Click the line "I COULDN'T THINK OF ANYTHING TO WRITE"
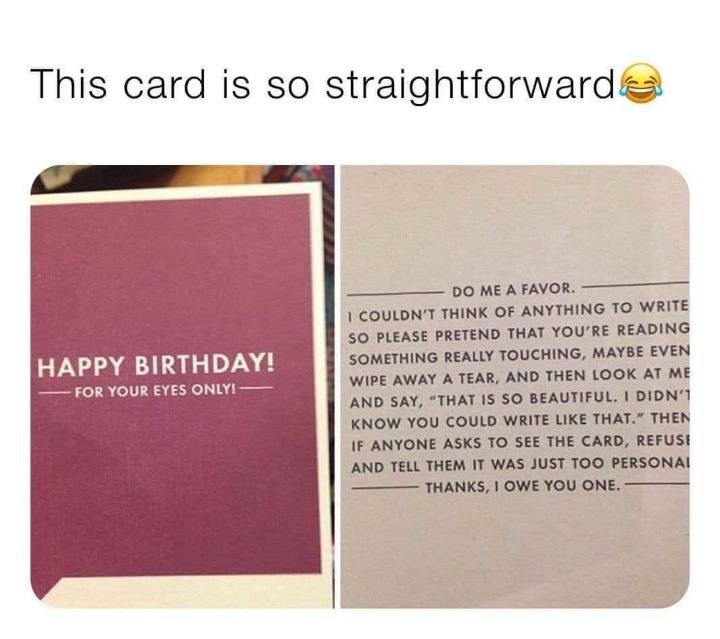This screenshot has height=639, width=720. click(x=519, y=311)
